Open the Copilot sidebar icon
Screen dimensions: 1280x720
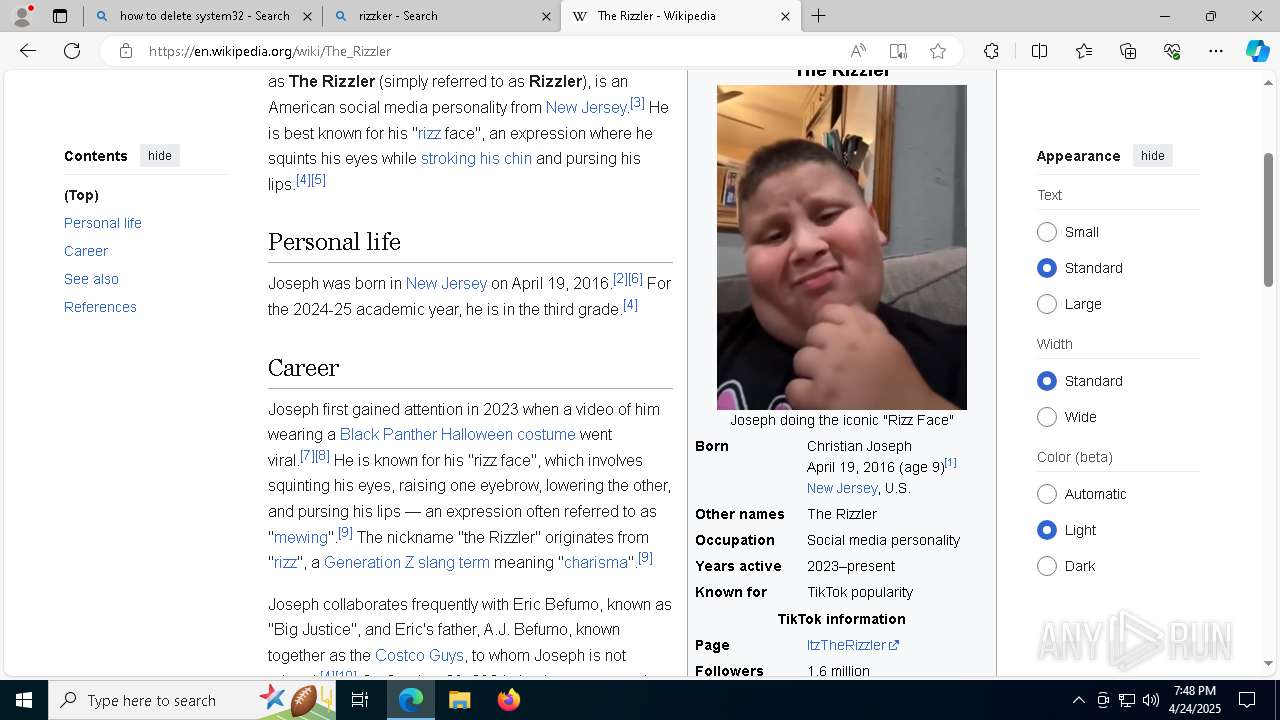click(1257, 51)
